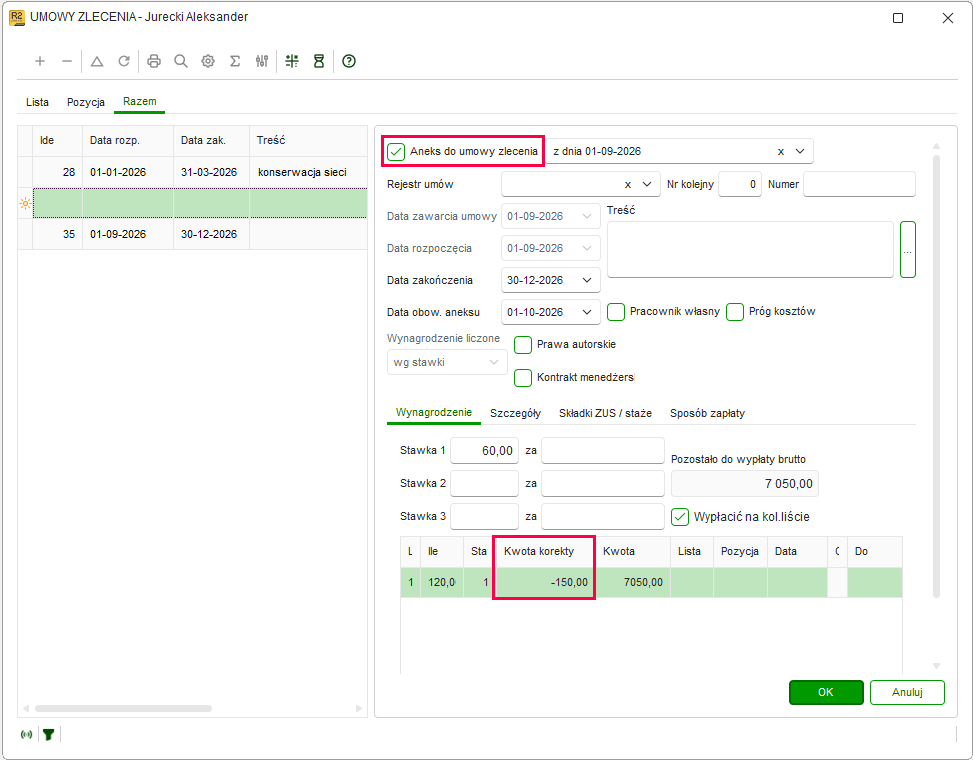This screenshot has height=760, width=973.
Task: Click the green hourglass toolbar icon
Action: [x=319, y=61]
